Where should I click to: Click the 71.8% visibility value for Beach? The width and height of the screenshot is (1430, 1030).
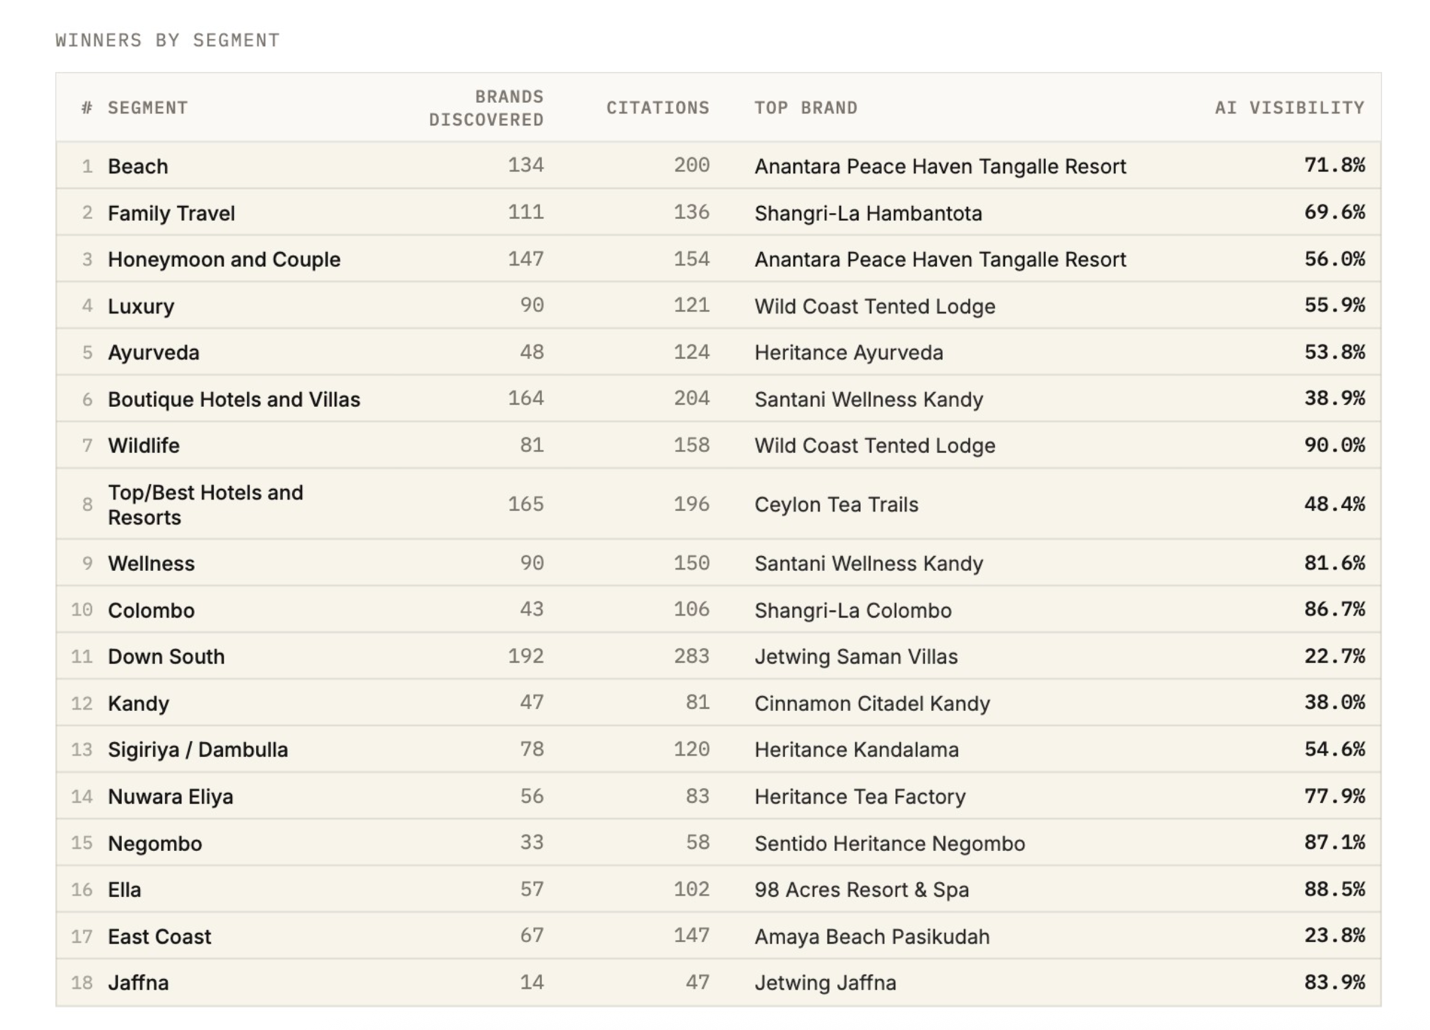[x=1334, y=165]
